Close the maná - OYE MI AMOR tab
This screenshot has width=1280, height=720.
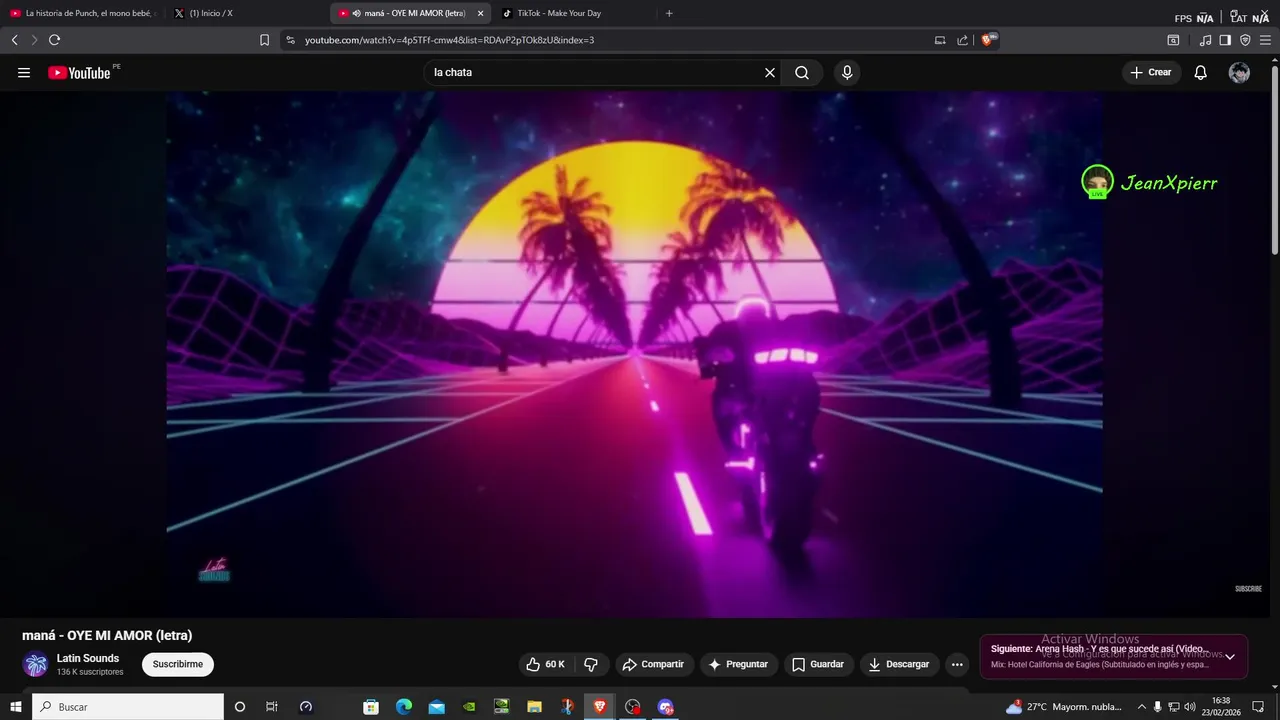[480, 13]
